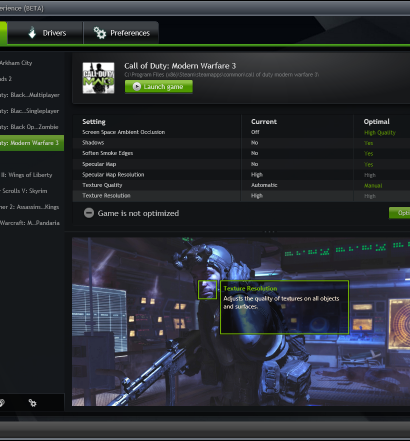410x441 pixels.
Task: Click the Texture Quality setting name
Action: point(102,185)
